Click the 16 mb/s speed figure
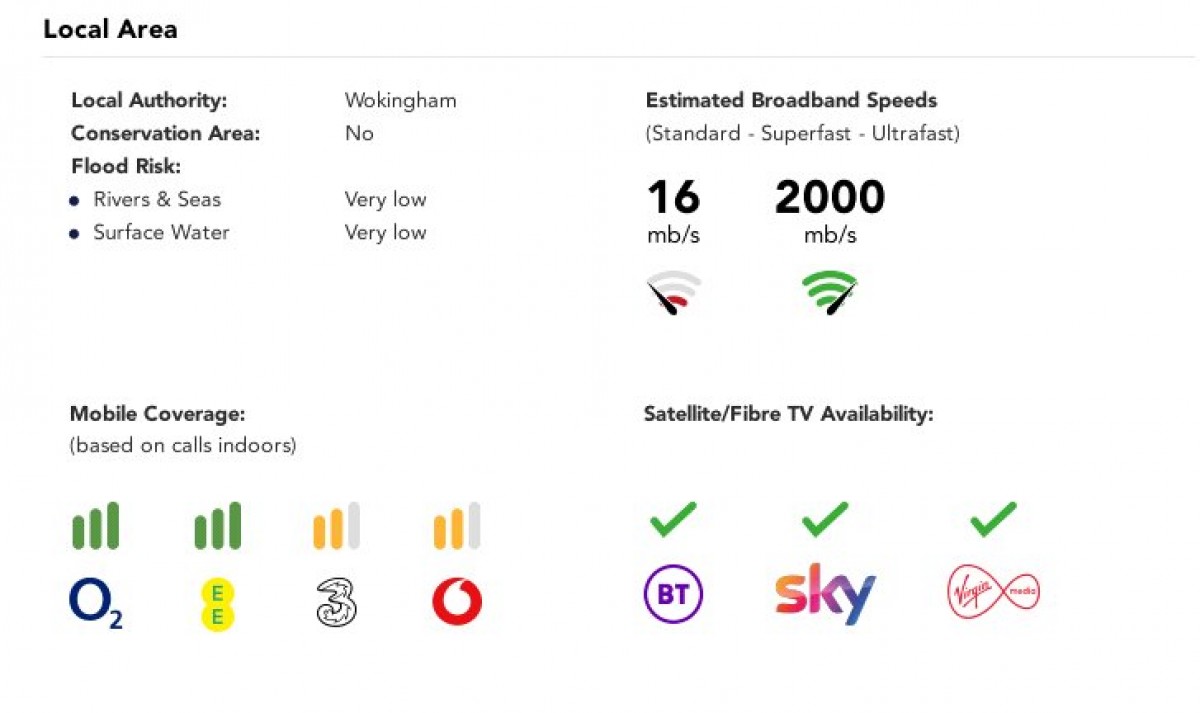The height and width of the screenshot is (713, 1200). [673, 198]
